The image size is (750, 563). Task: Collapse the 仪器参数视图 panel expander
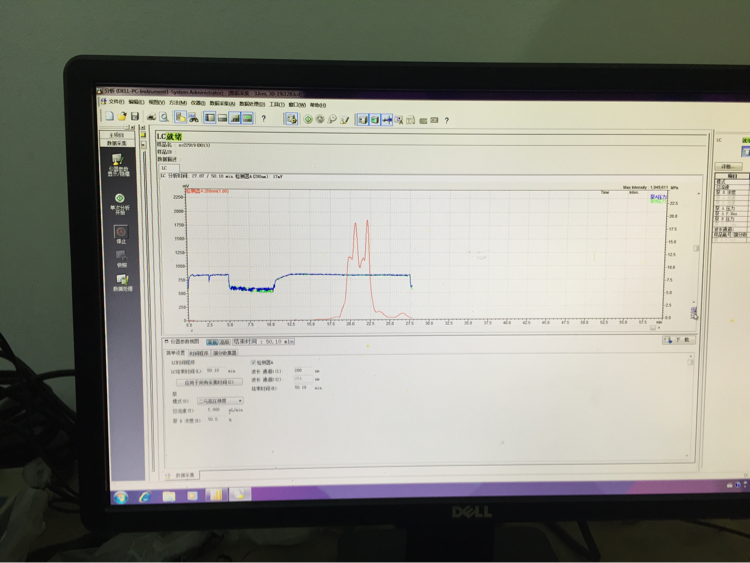[x=166, y=342]
